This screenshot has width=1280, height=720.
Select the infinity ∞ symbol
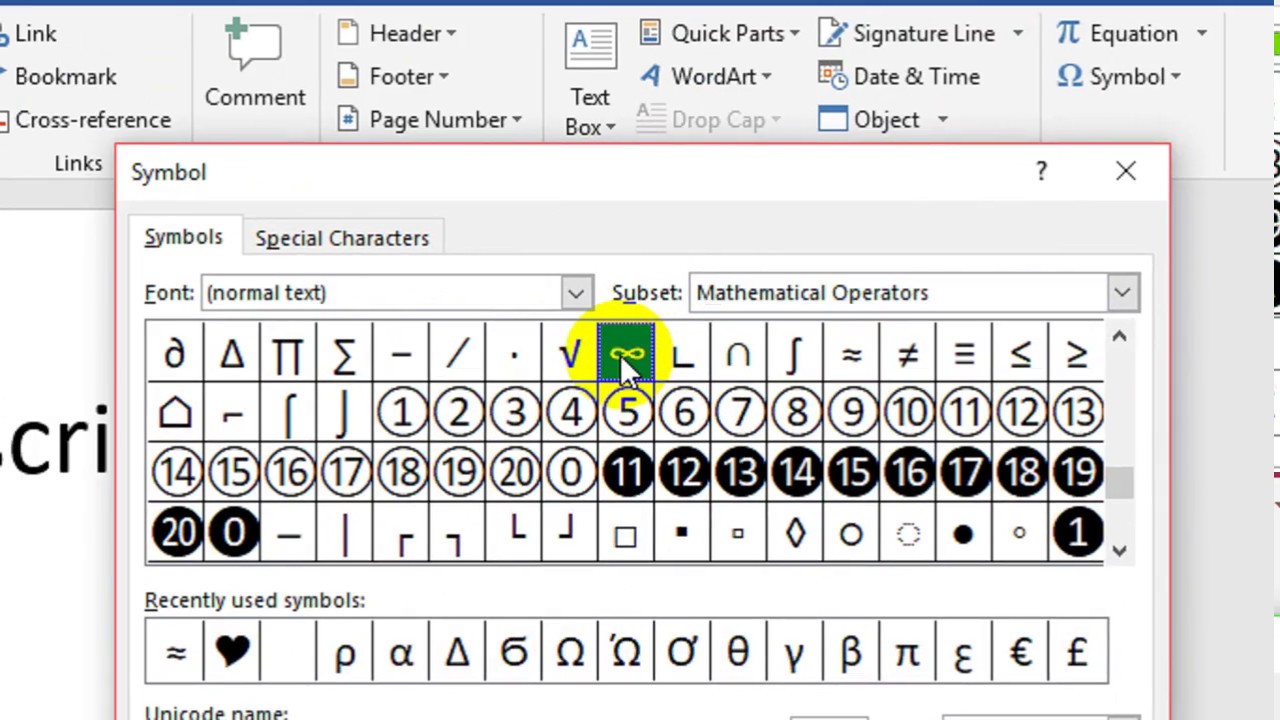[x=626, y=354]
